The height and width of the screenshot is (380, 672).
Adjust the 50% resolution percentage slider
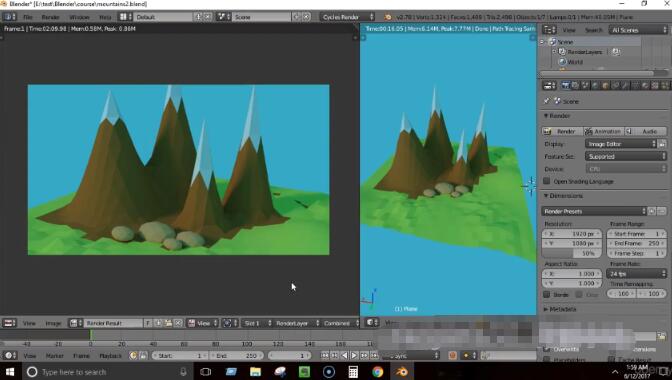point(572,253)
